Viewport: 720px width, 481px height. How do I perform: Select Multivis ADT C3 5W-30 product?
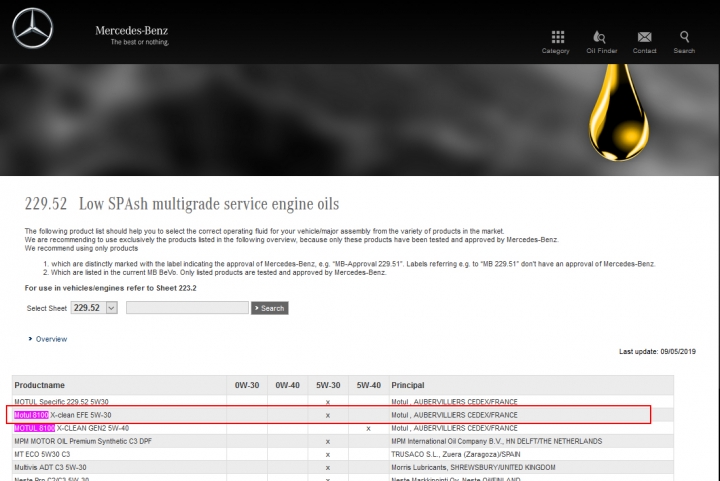pos(51,467)
